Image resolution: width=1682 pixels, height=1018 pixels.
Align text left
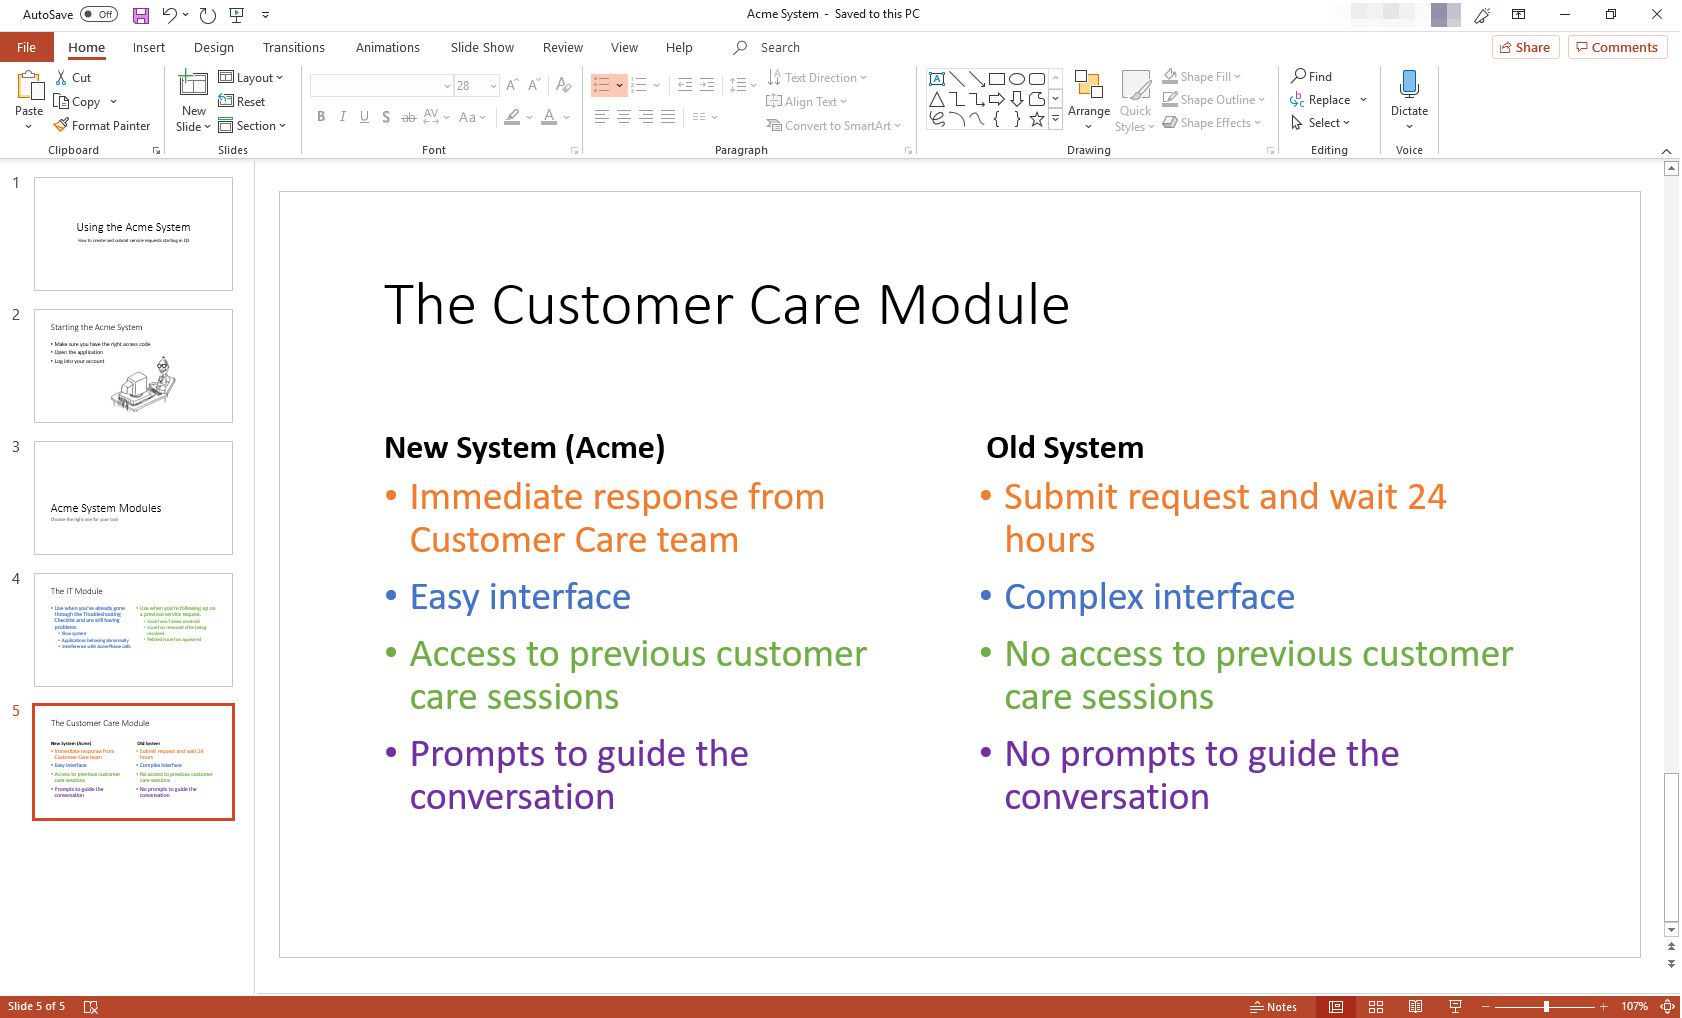601,117
